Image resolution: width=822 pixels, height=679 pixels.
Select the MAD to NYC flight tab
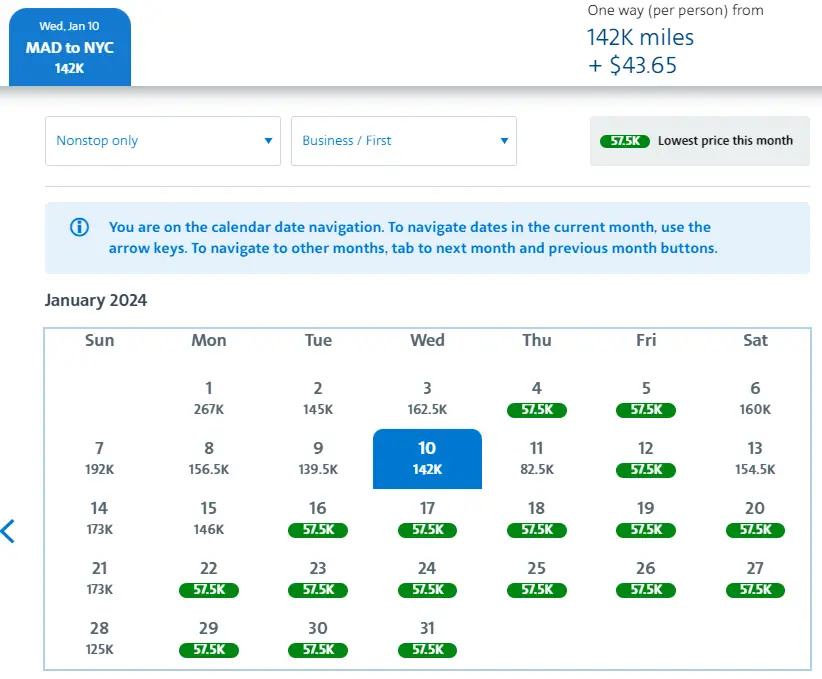(x=69, y=48)
